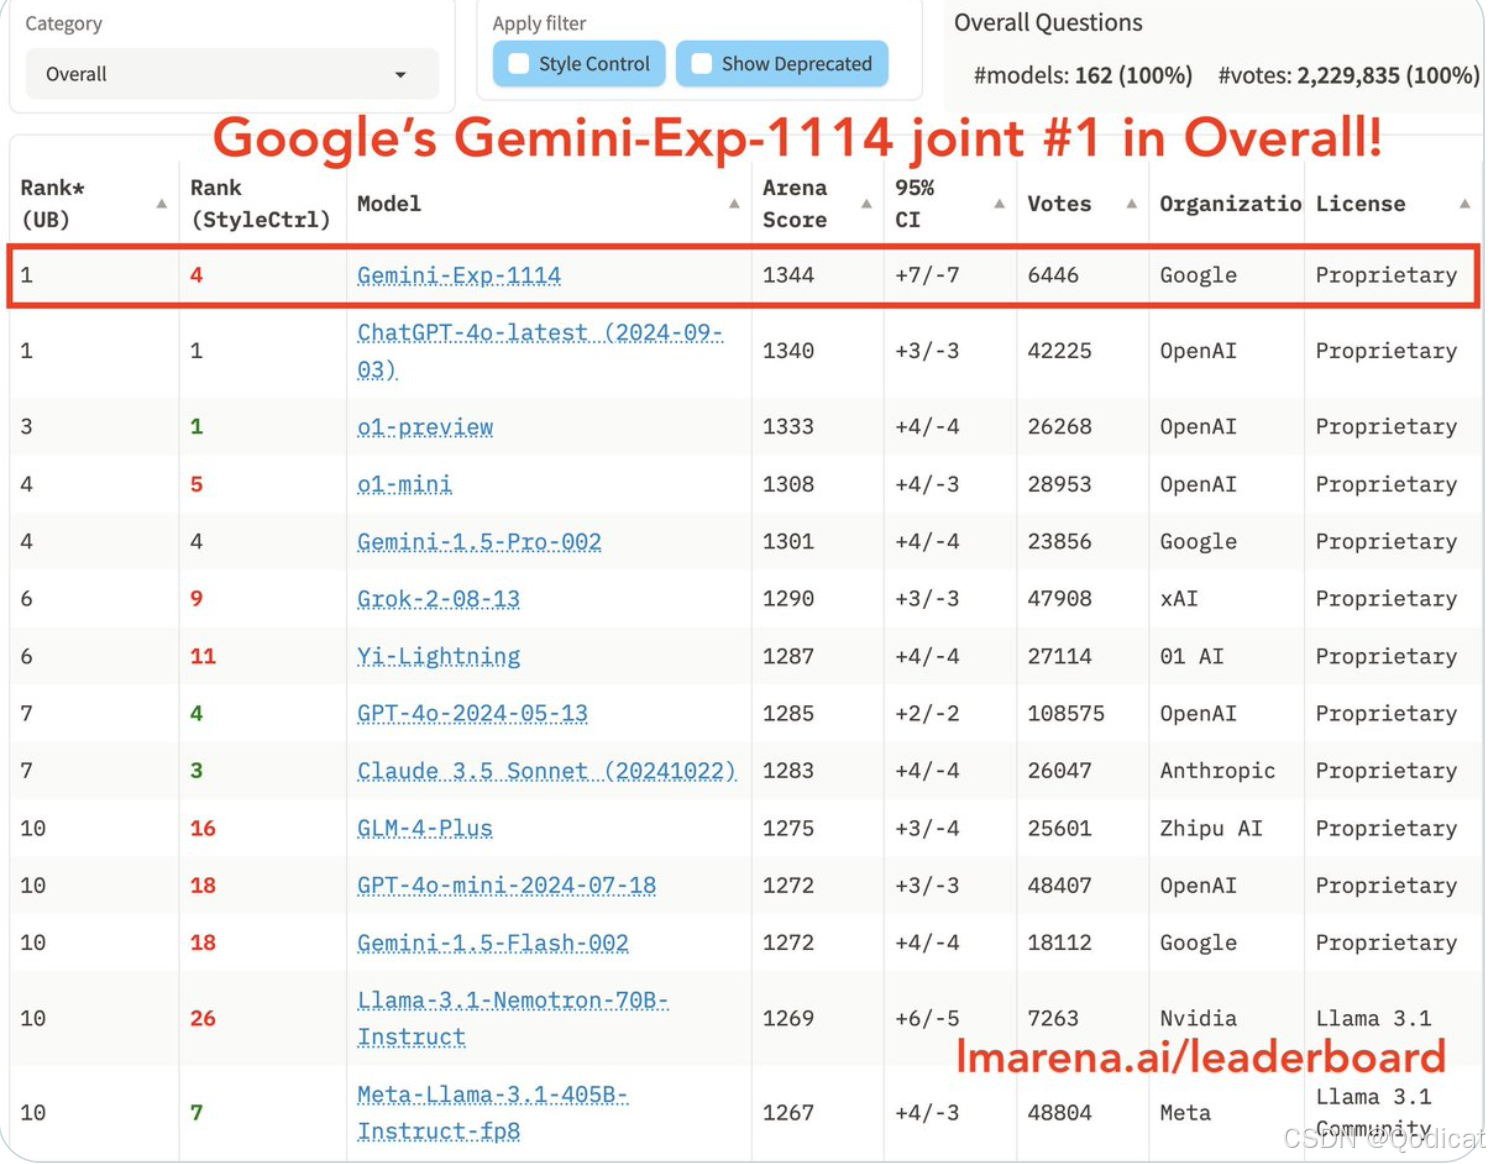1490x1164 pixels.
Task: Click the #votes: 2,229,835 (100%) text
Action: point(1349,75)
